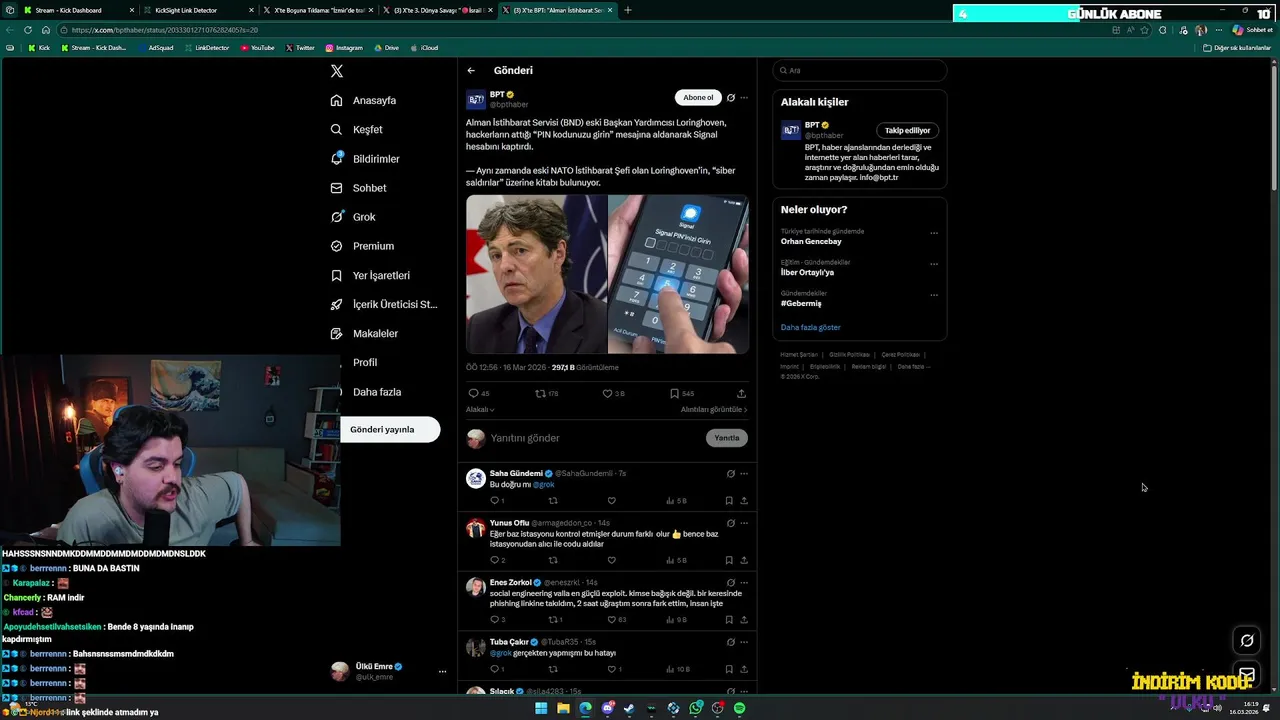Open WhatsApp in taskbar
The height and width of the screenshot is (720, 1280).
695,708
